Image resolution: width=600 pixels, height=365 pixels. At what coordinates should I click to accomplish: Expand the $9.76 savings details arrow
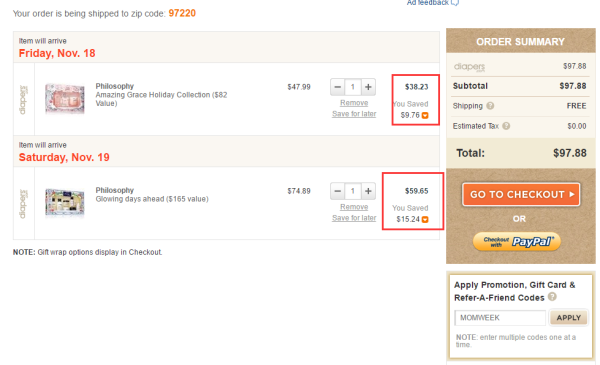pyautogui.click(x=425, y=116)
